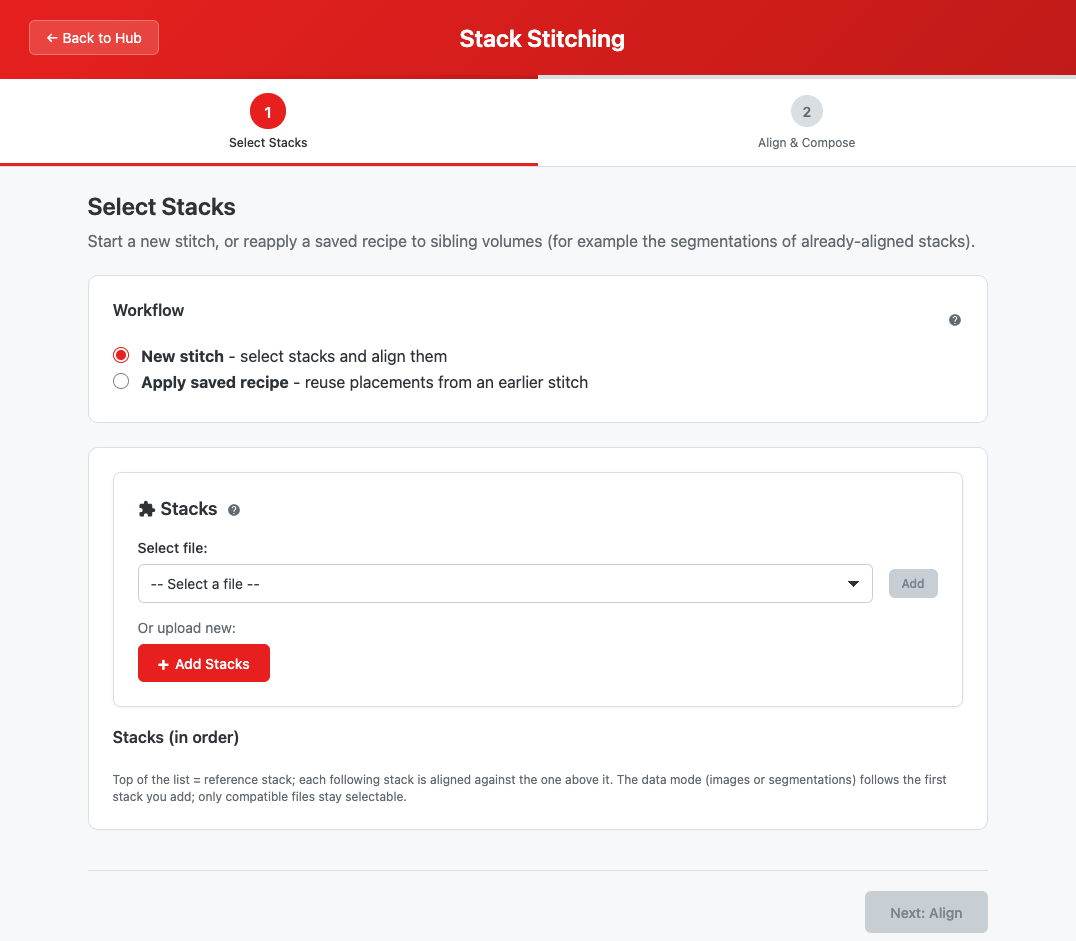Image resolution: width=1076 pixels, height=941 pixels.
Task: Click the puzzle piece icon next to Stacks
Action: tap(146, 509)
